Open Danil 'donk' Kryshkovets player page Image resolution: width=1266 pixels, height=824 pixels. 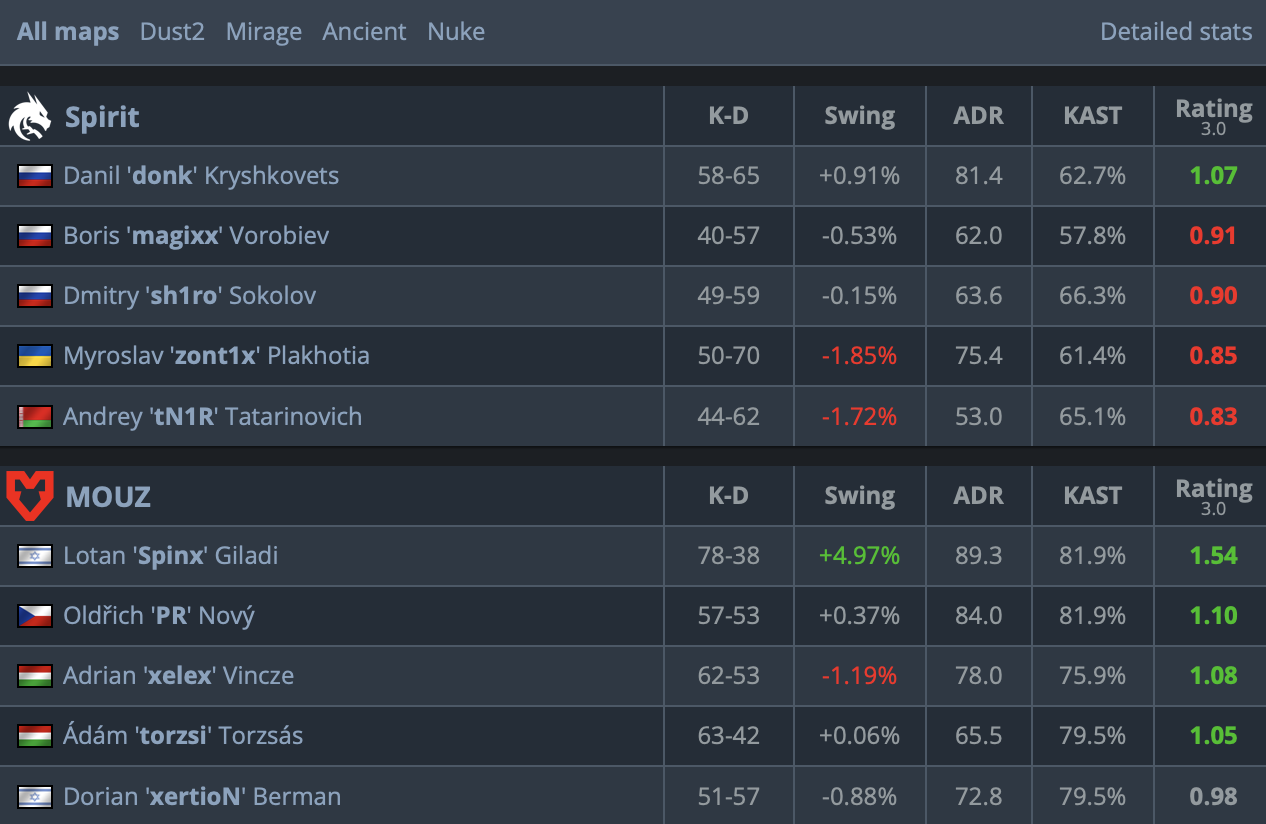pos(201,176)
